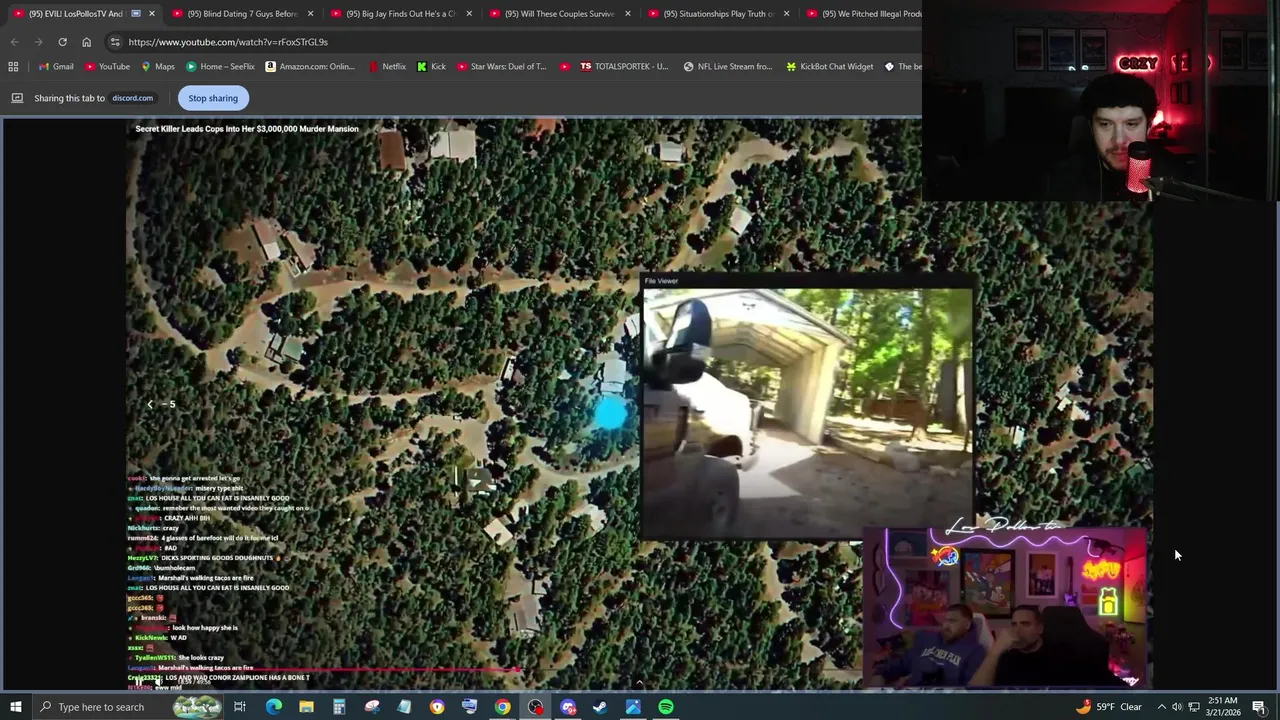Screen dimensions: 1280x720
Task: Open Task View on the taskbar
Action: (240, 707)
